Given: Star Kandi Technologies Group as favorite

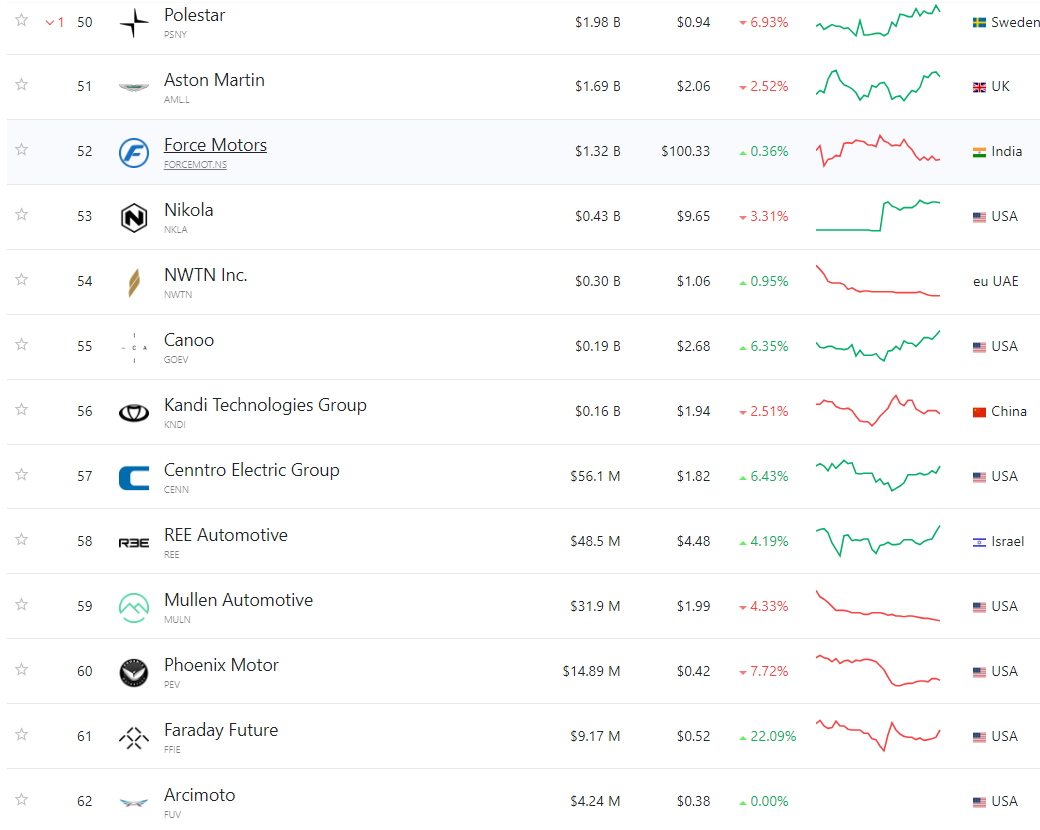Looking at the screenshot, I should (x=22, y=409).
